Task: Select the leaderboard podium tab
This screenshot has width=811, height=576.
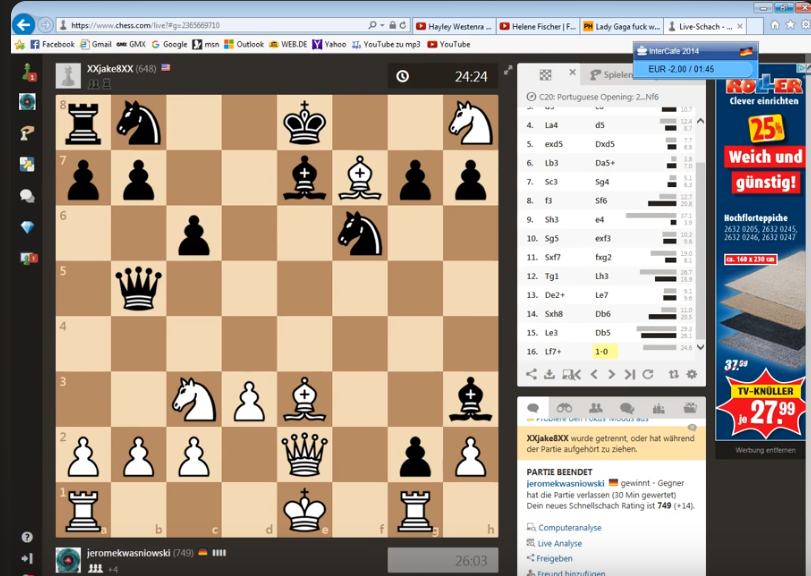Action: click(x=658, y=408)
